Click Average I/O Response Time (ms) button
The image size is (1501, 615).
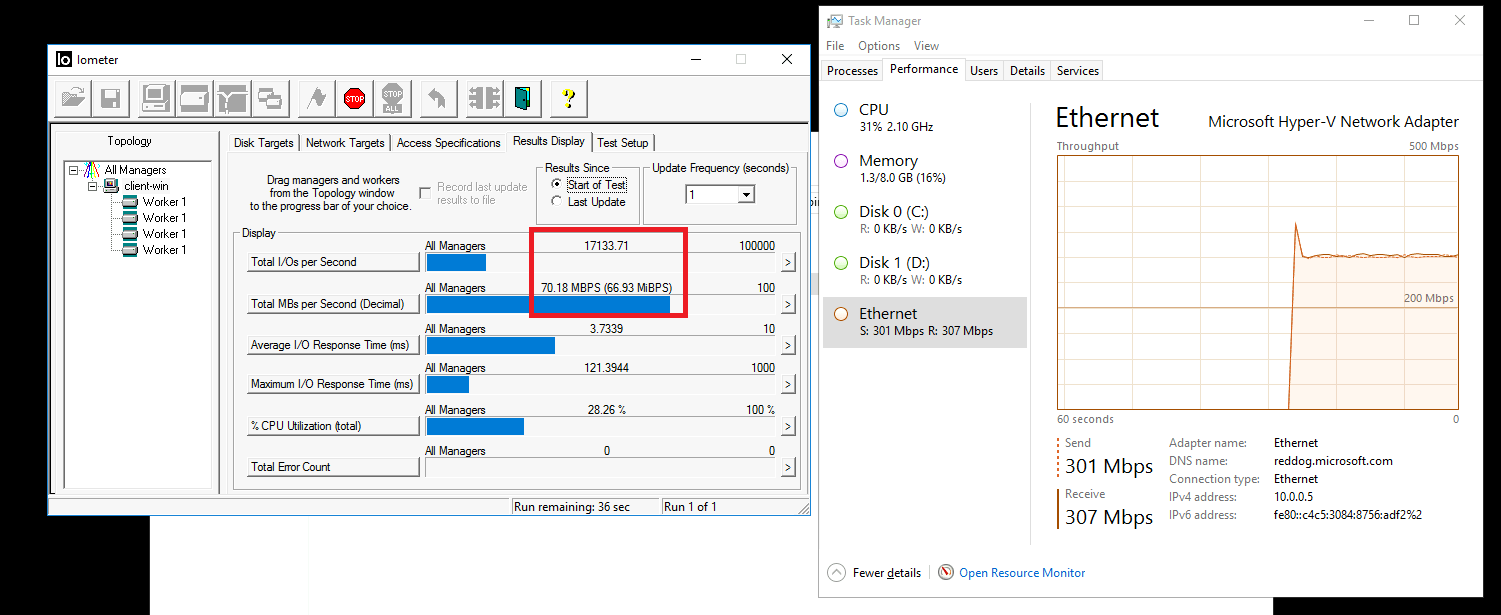tap(333, 345)
